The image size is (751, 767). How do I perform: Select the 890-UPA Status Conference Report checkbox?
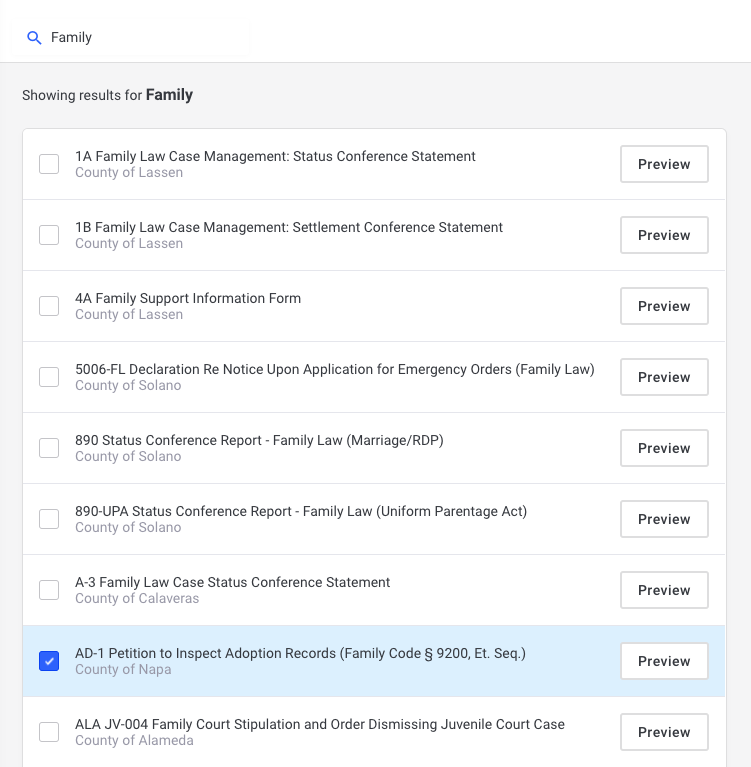pyautogui.click(x=49, y=519)
